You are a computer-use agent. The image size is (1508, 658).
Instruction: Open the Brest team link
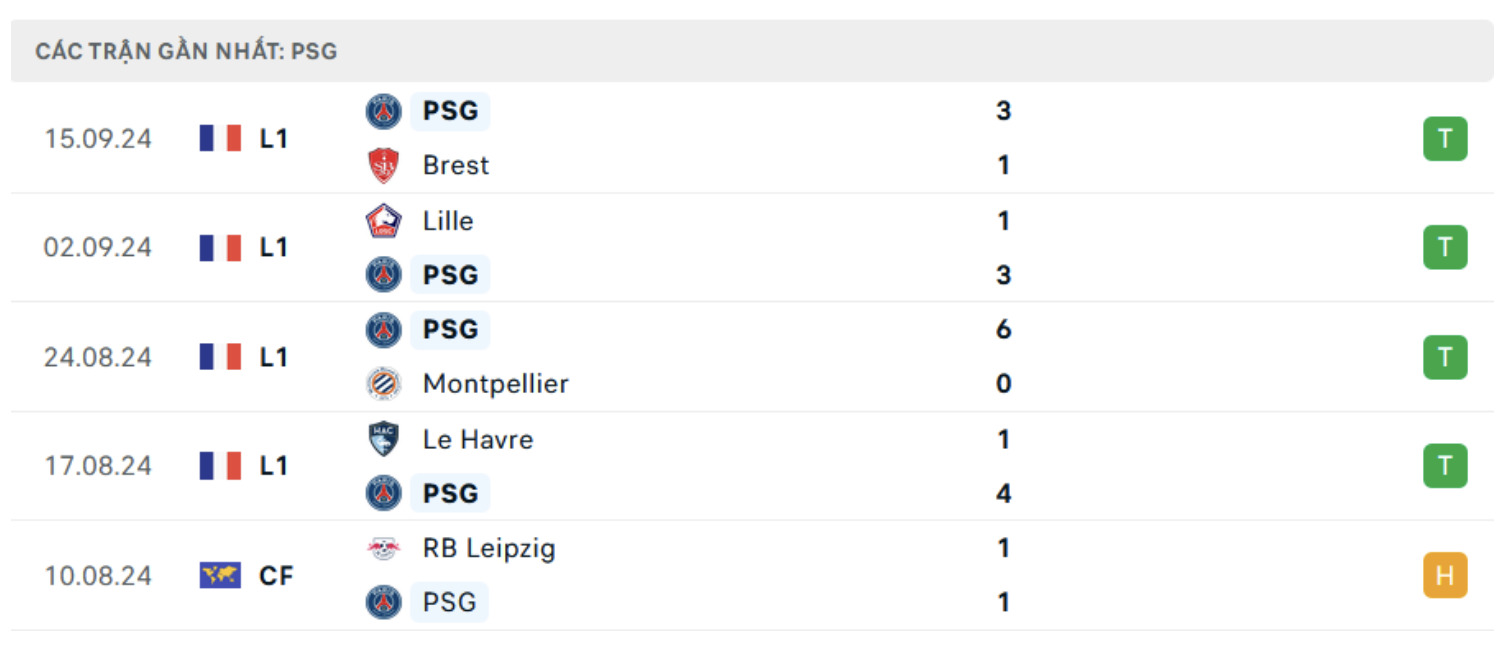click(456, 165)
